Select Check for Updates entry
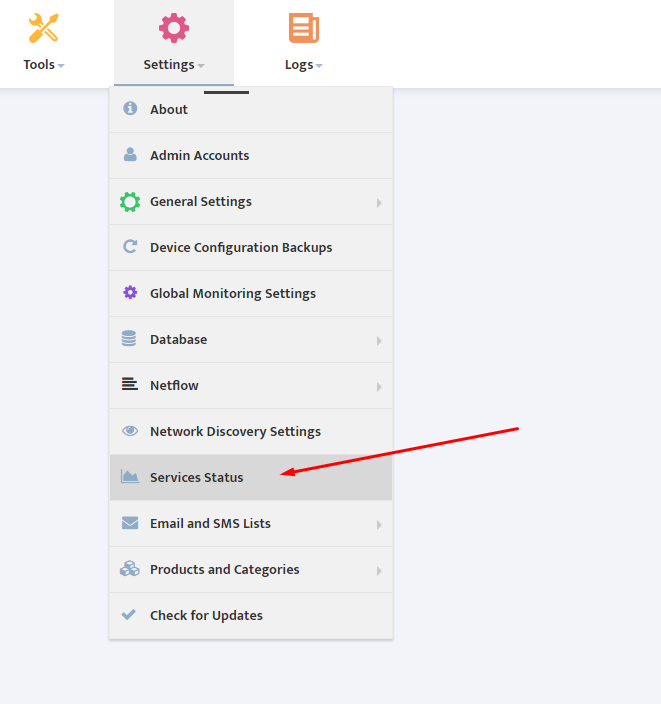Viewport: 661px width, 704px height. tap(251, 615)
